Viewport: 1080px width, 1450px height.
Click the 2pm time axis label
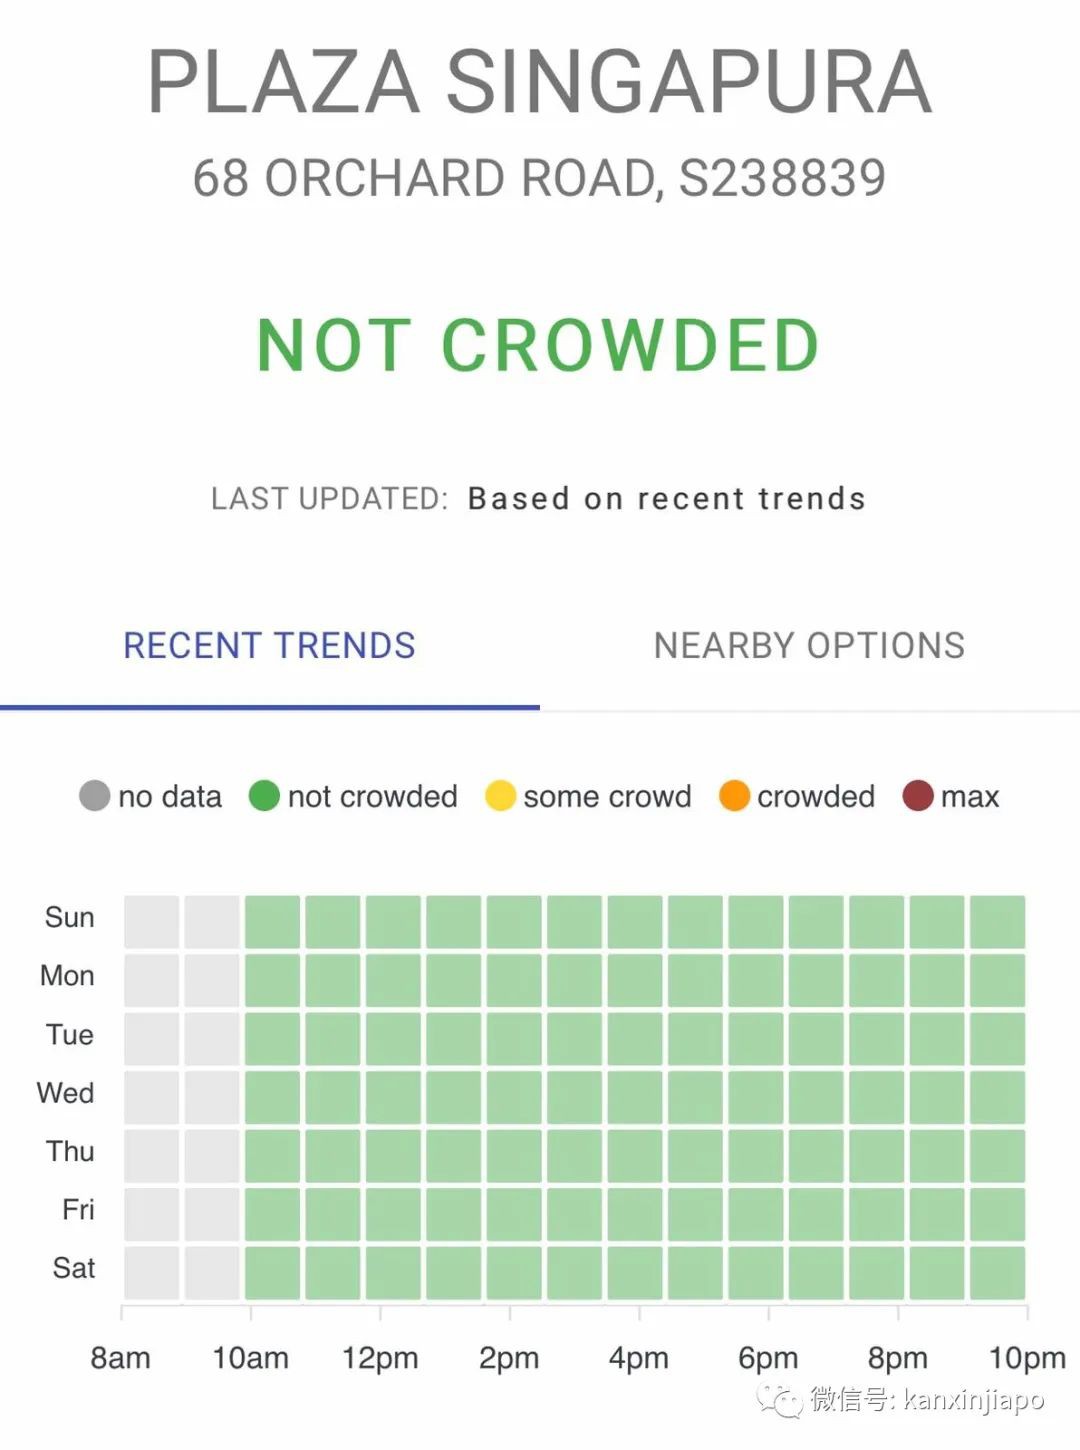(509, 1358)
